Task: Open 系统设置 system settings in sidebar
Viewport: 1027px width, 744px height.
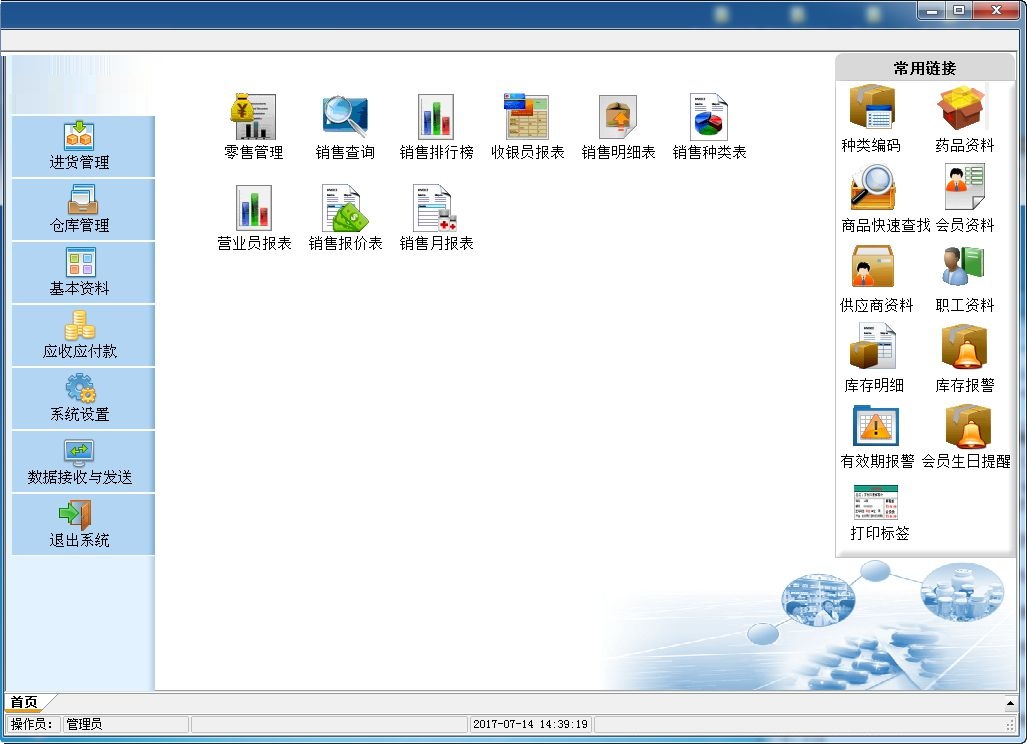Action: (x=80, y=399)
